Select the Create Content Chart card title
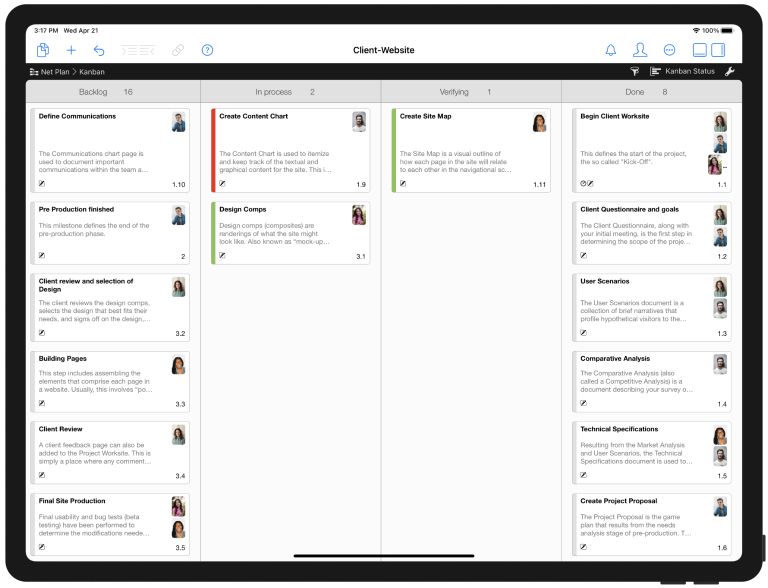The height and width of the screenshot is (588, 768). (254, 116)
